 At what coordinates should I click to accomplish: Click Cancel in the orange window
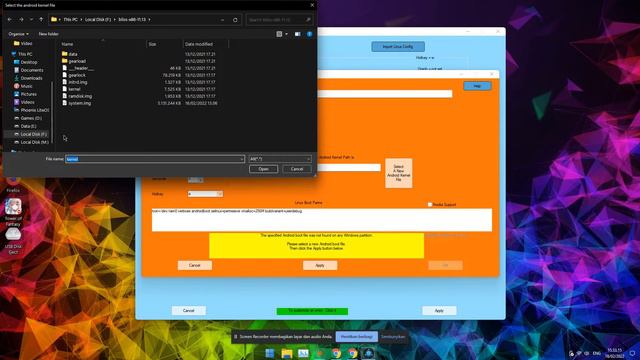[195, 265]
